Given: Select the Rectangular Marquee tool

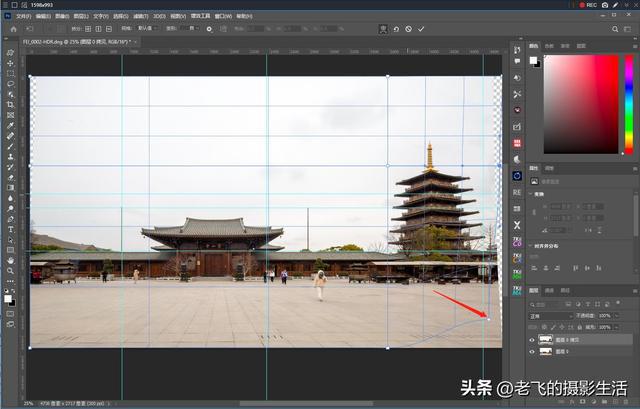Looking at the screenshot, I should [x=10, y=73].
